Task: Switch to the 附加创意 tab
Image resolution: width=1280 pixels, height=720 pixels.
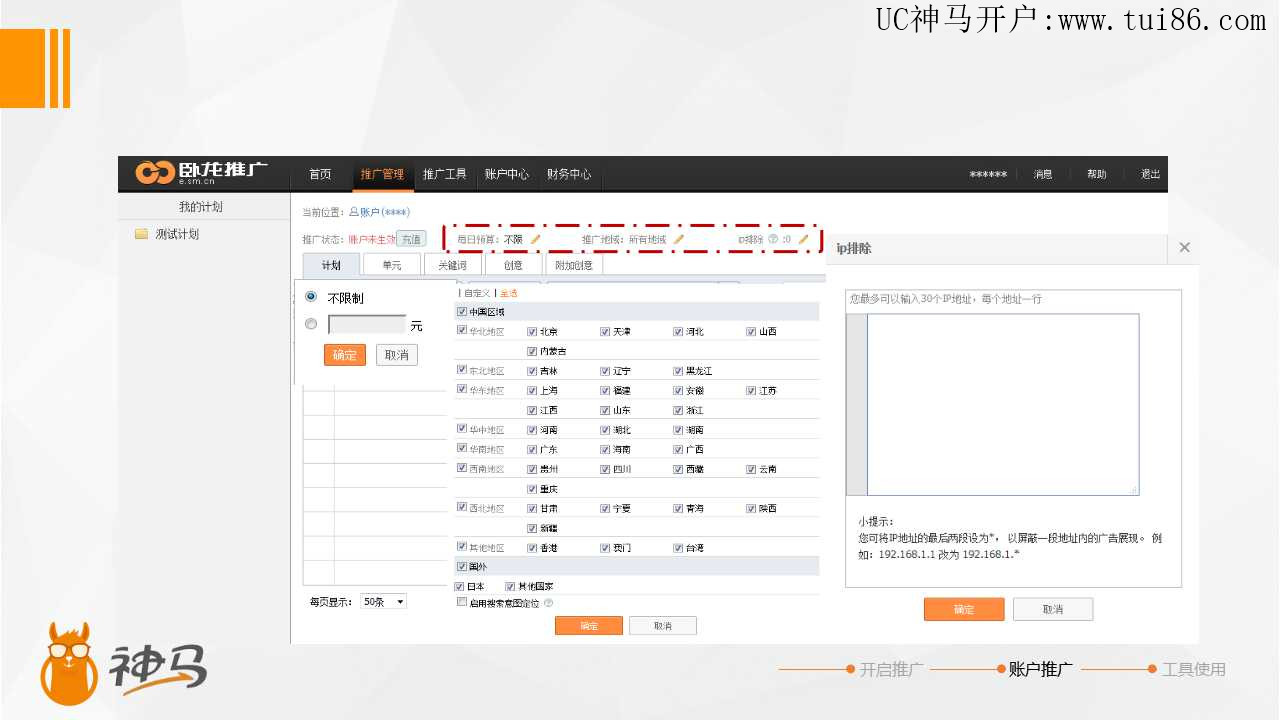Action: [x=574, y=265]
